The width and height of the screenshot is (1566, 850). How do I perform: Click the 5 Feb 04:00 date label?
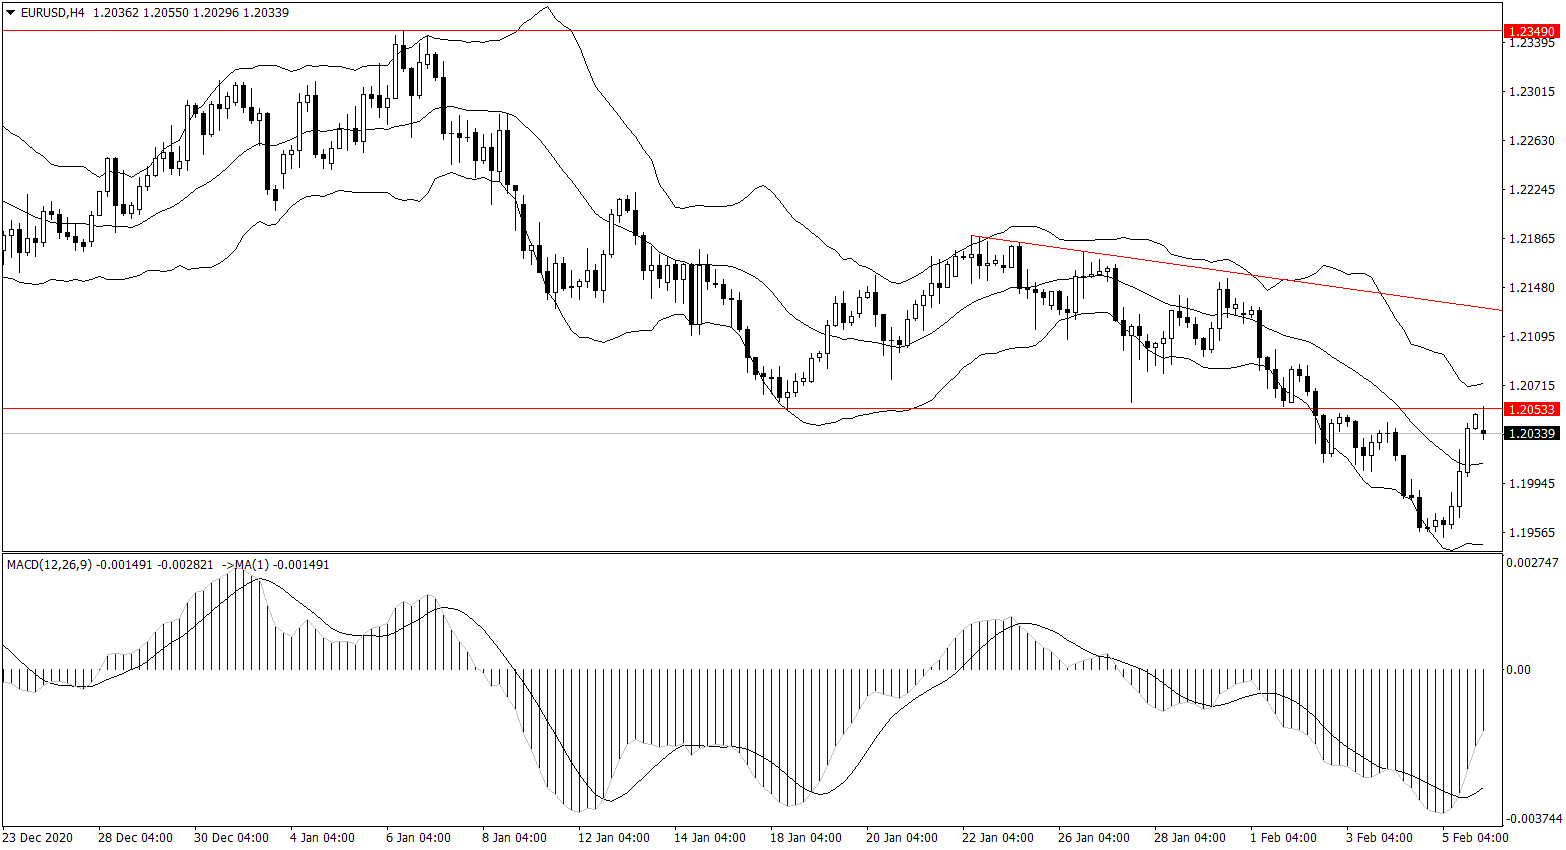tap(1475, 838)
